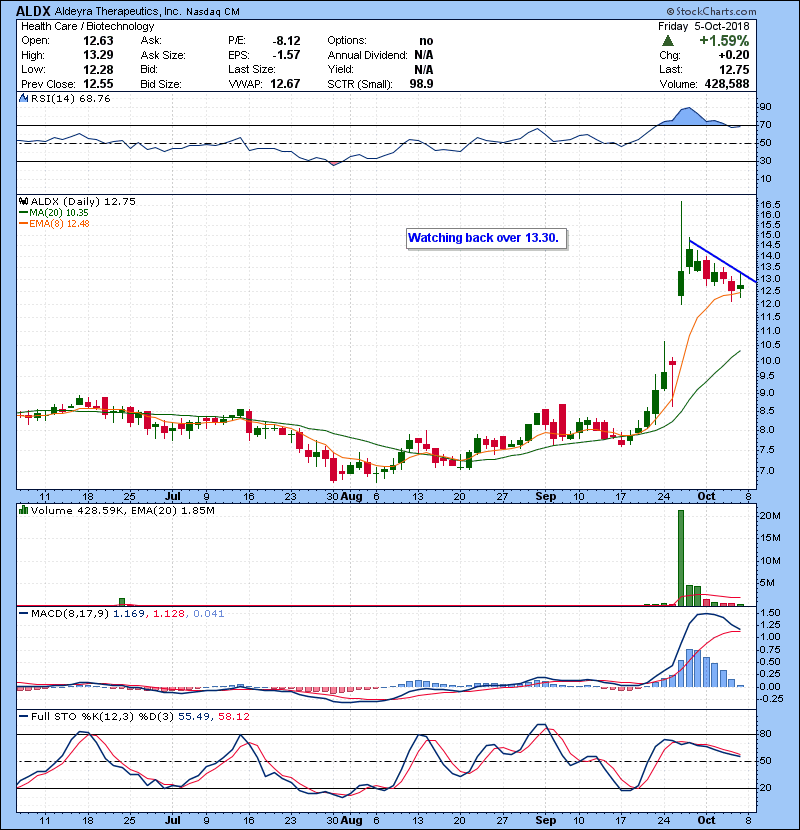The image size is (800, 830).
Task: Click the Health Care / Biotechnology sector text
Action: (88, 26)
